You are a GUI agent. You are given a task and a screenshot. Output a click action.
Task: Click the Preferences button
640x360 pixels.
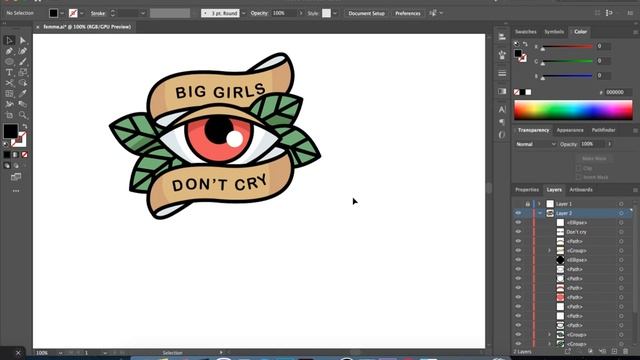(x=407, y=13)
